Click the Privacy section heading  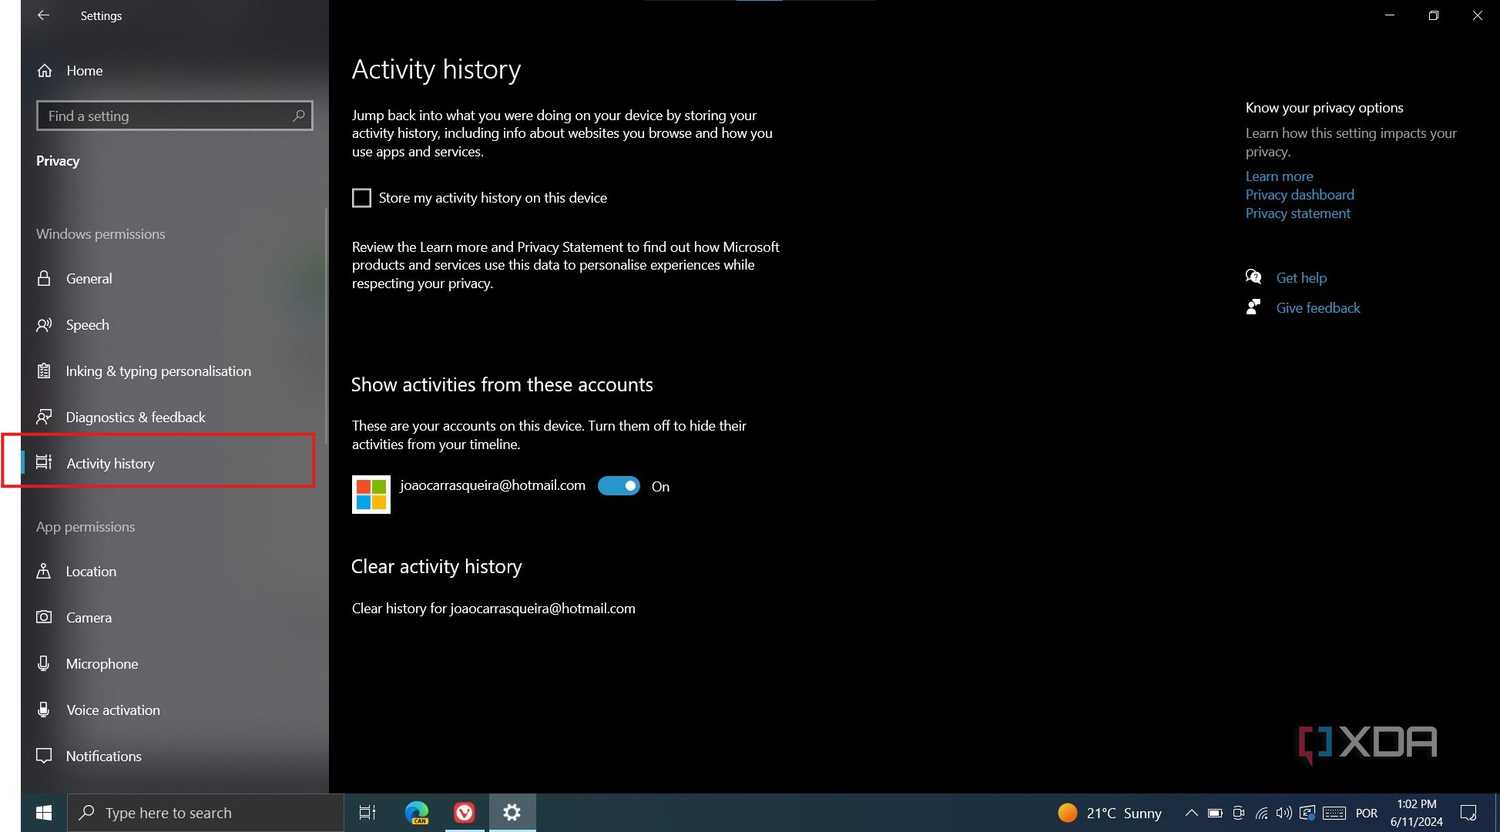point(58,161)
